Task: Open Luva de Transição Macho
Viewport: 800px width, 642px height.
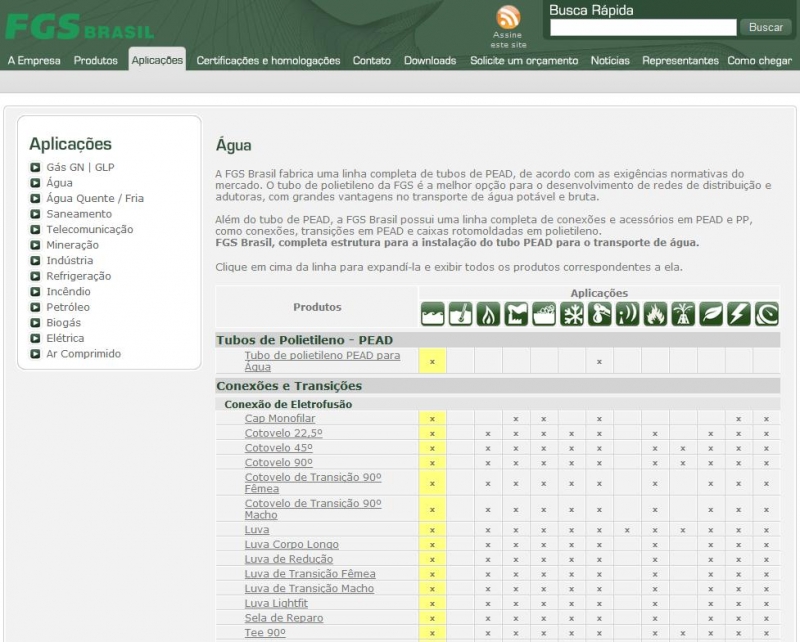Action: point(309,589)
